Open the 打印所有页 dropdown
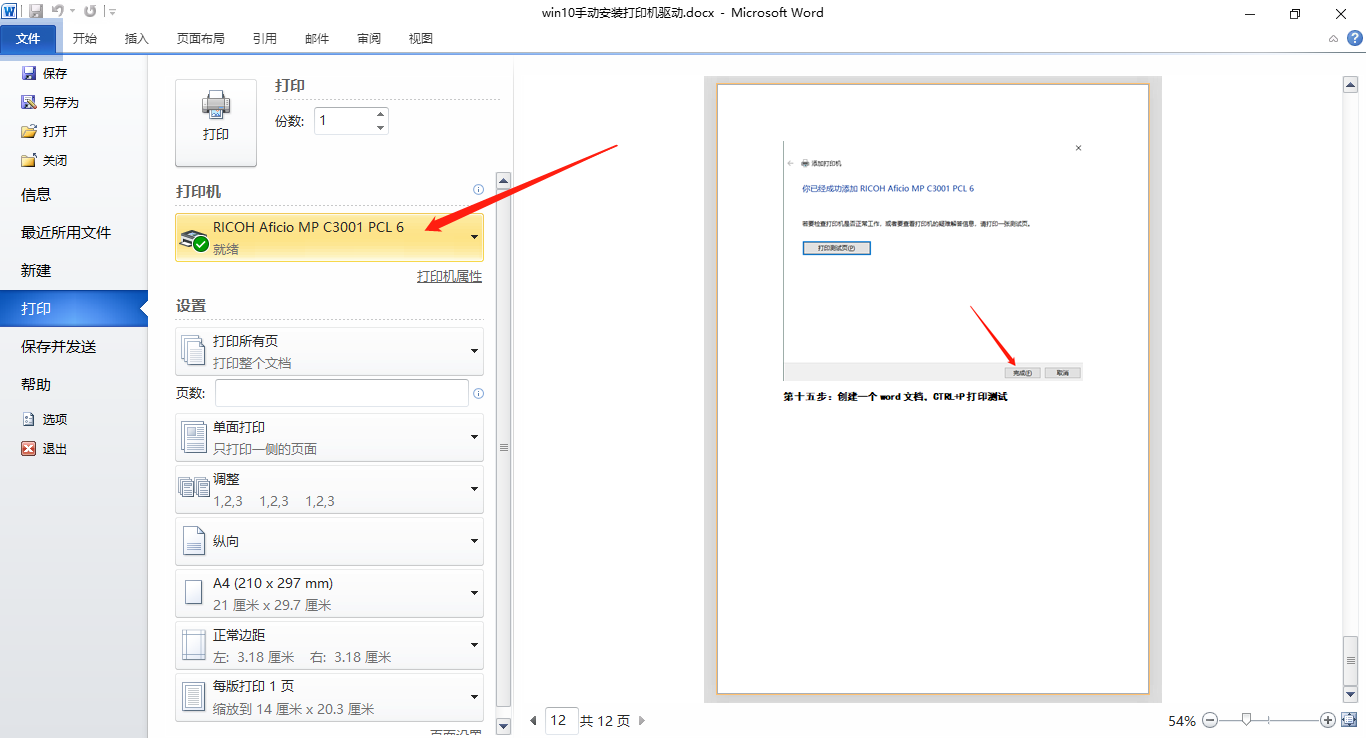The height and width of the screenshot is (738, 1366). (x=329, y=351)
